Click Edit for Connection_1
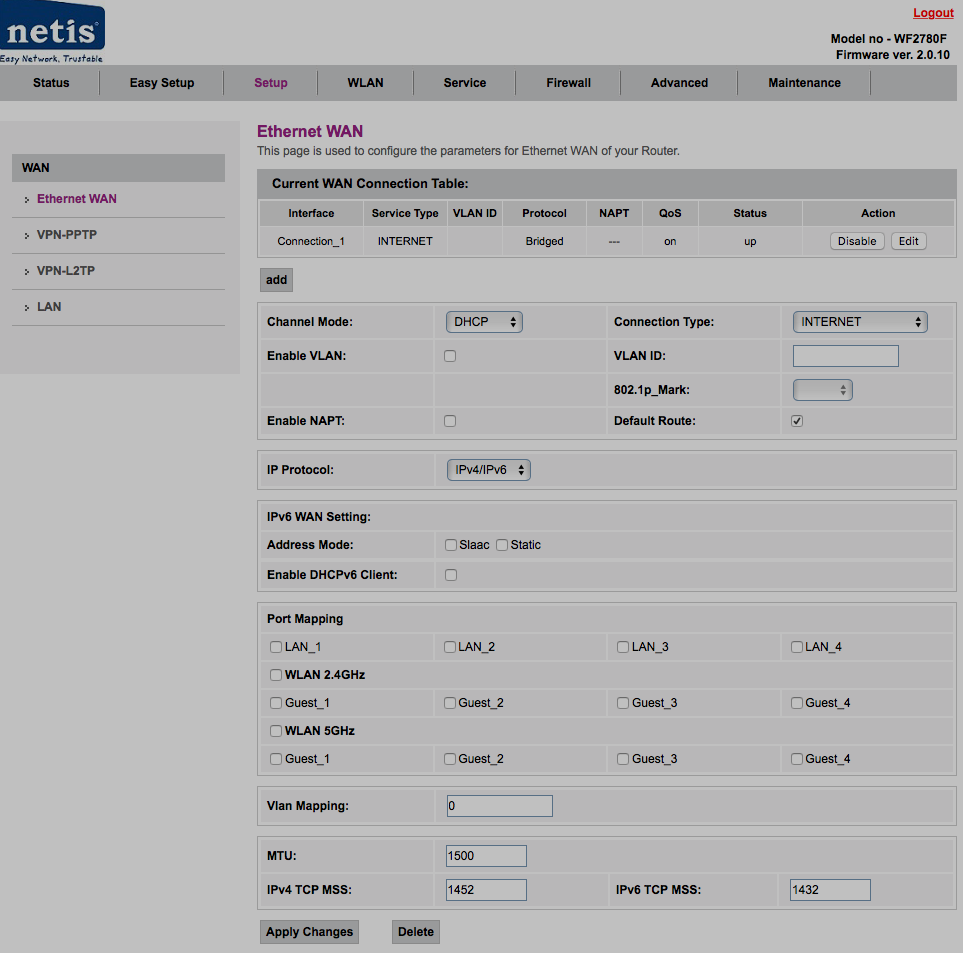Viewport: 963px width, 953px height. pos(908,241)
